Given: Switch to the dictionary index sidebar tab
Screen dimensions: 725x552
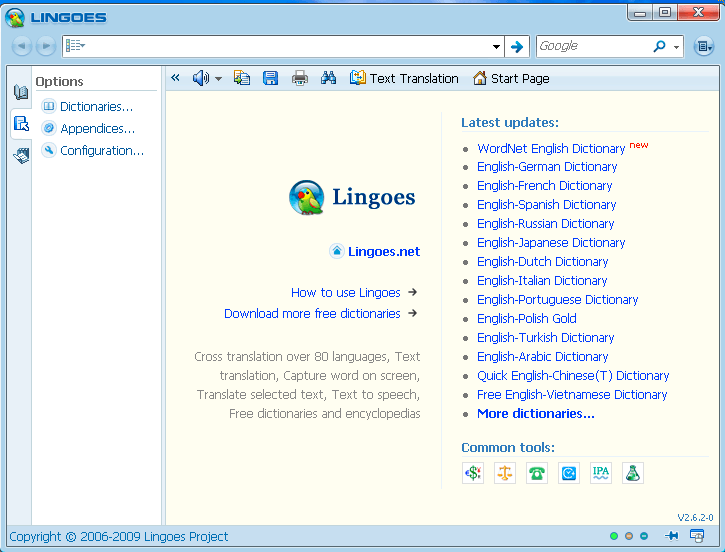Looking at the screenshot, I should tap(21, 92).
